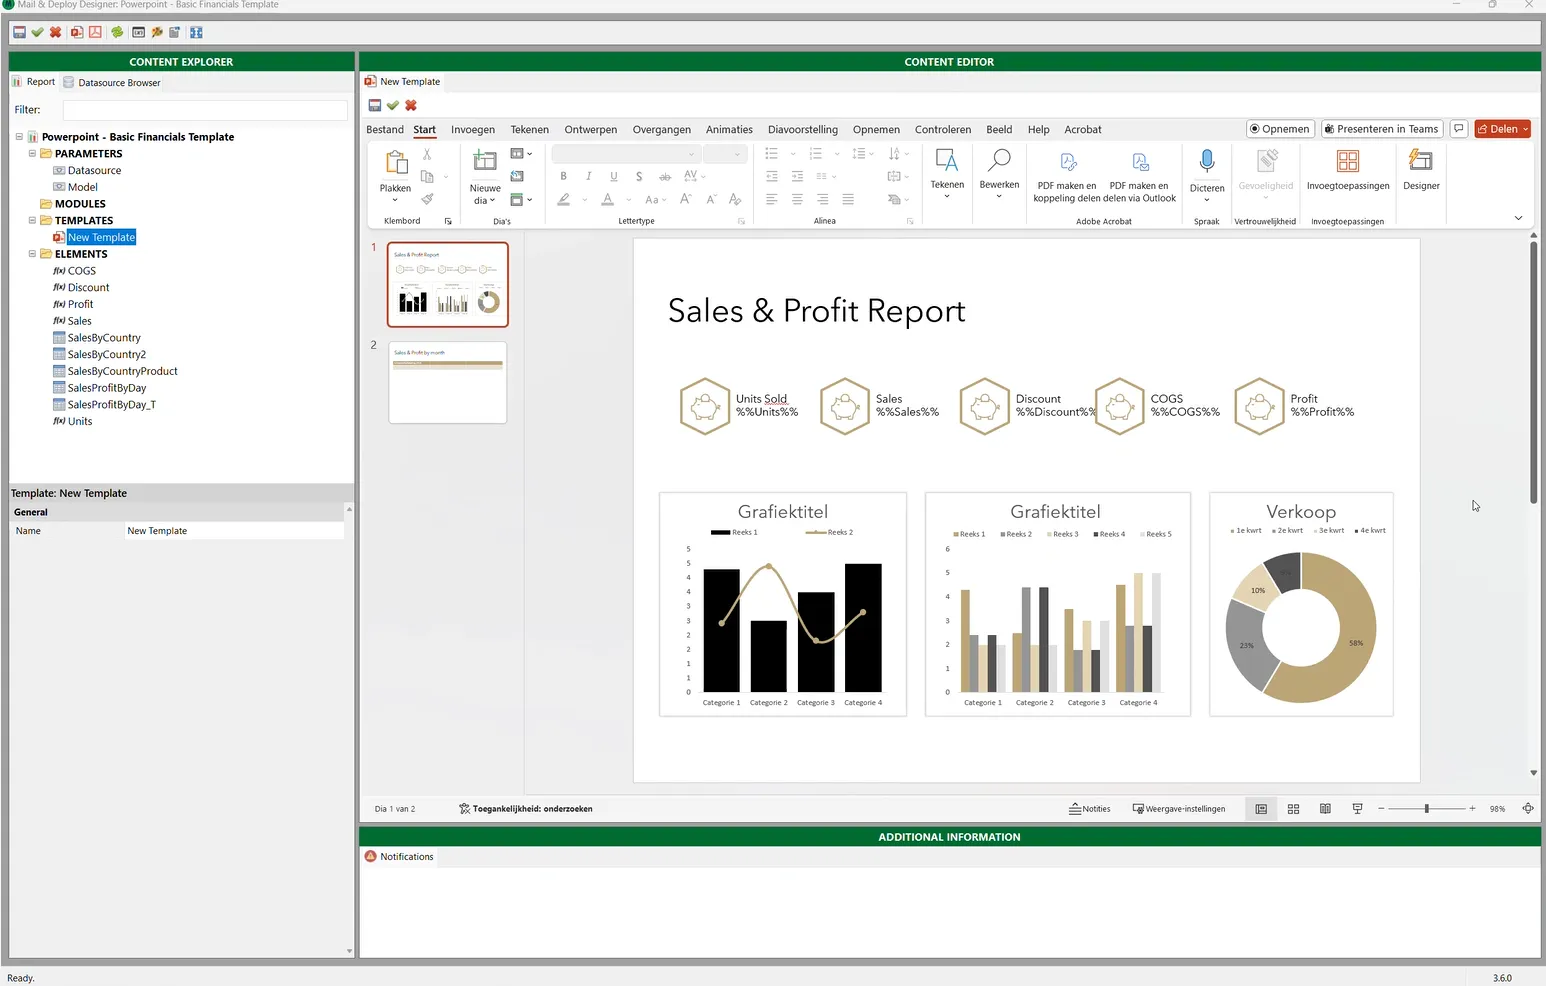Switch to the Invoegen ribbon tab
Image resolution: width=1546 pixels, height=986 pixels.
[473, 130]
